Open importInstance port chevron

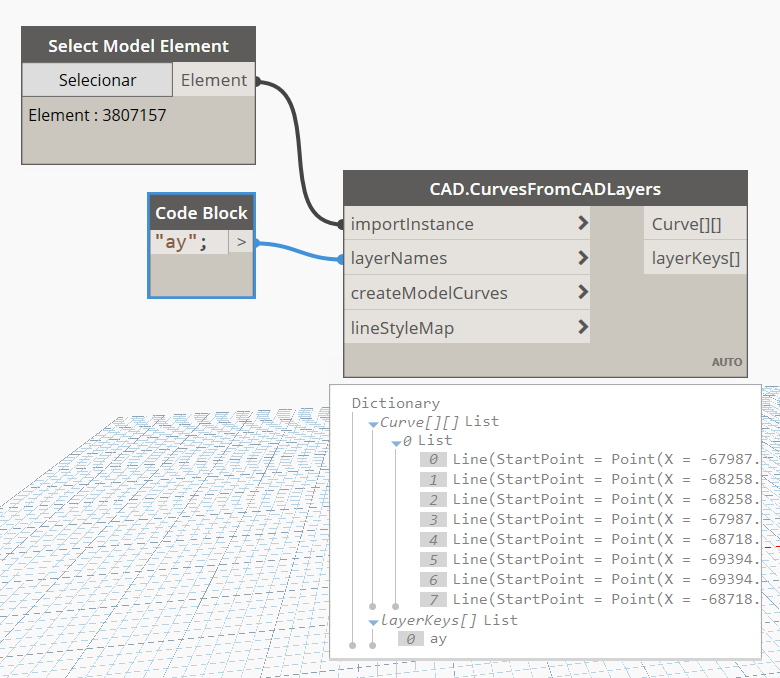(583, 223)
